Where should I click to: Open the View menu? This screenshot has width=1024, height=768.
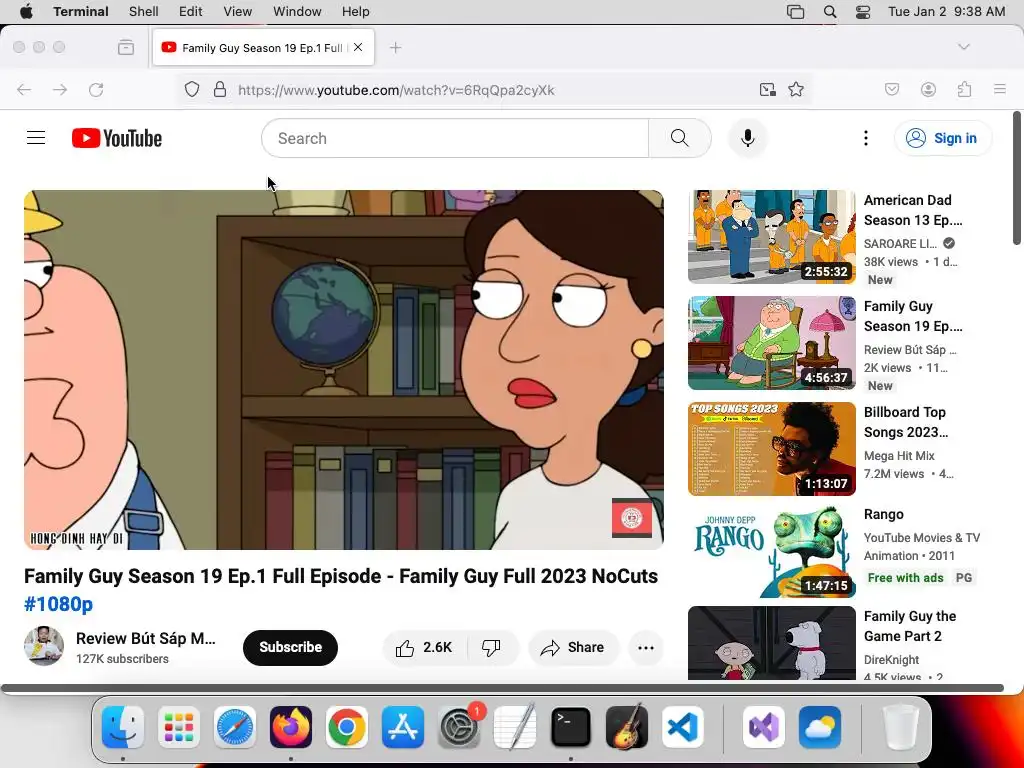tap(238, 11)
